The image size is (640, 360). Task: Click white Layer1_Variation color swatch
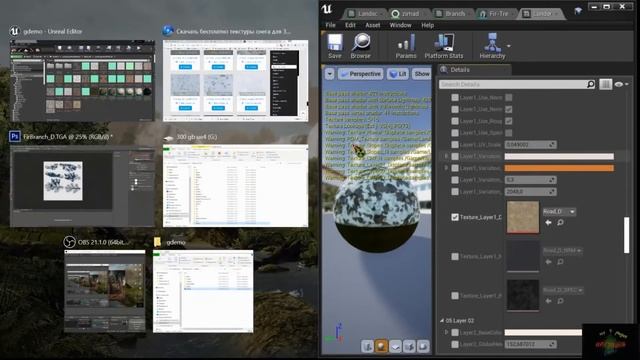(559, 156)
